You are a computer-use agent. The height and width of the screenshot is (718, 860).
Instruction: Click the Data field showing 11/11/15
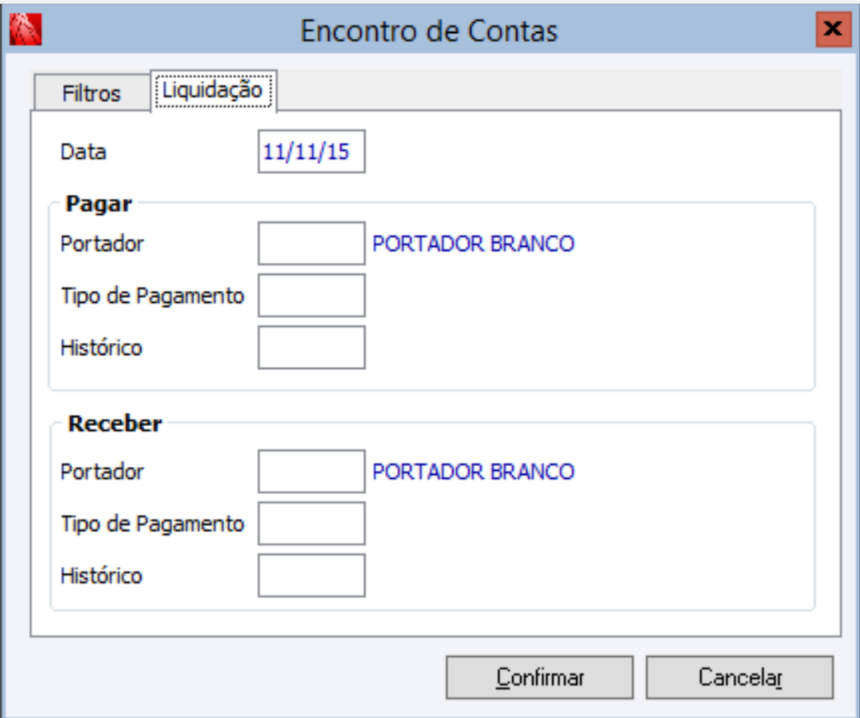(x=311, y=152)
